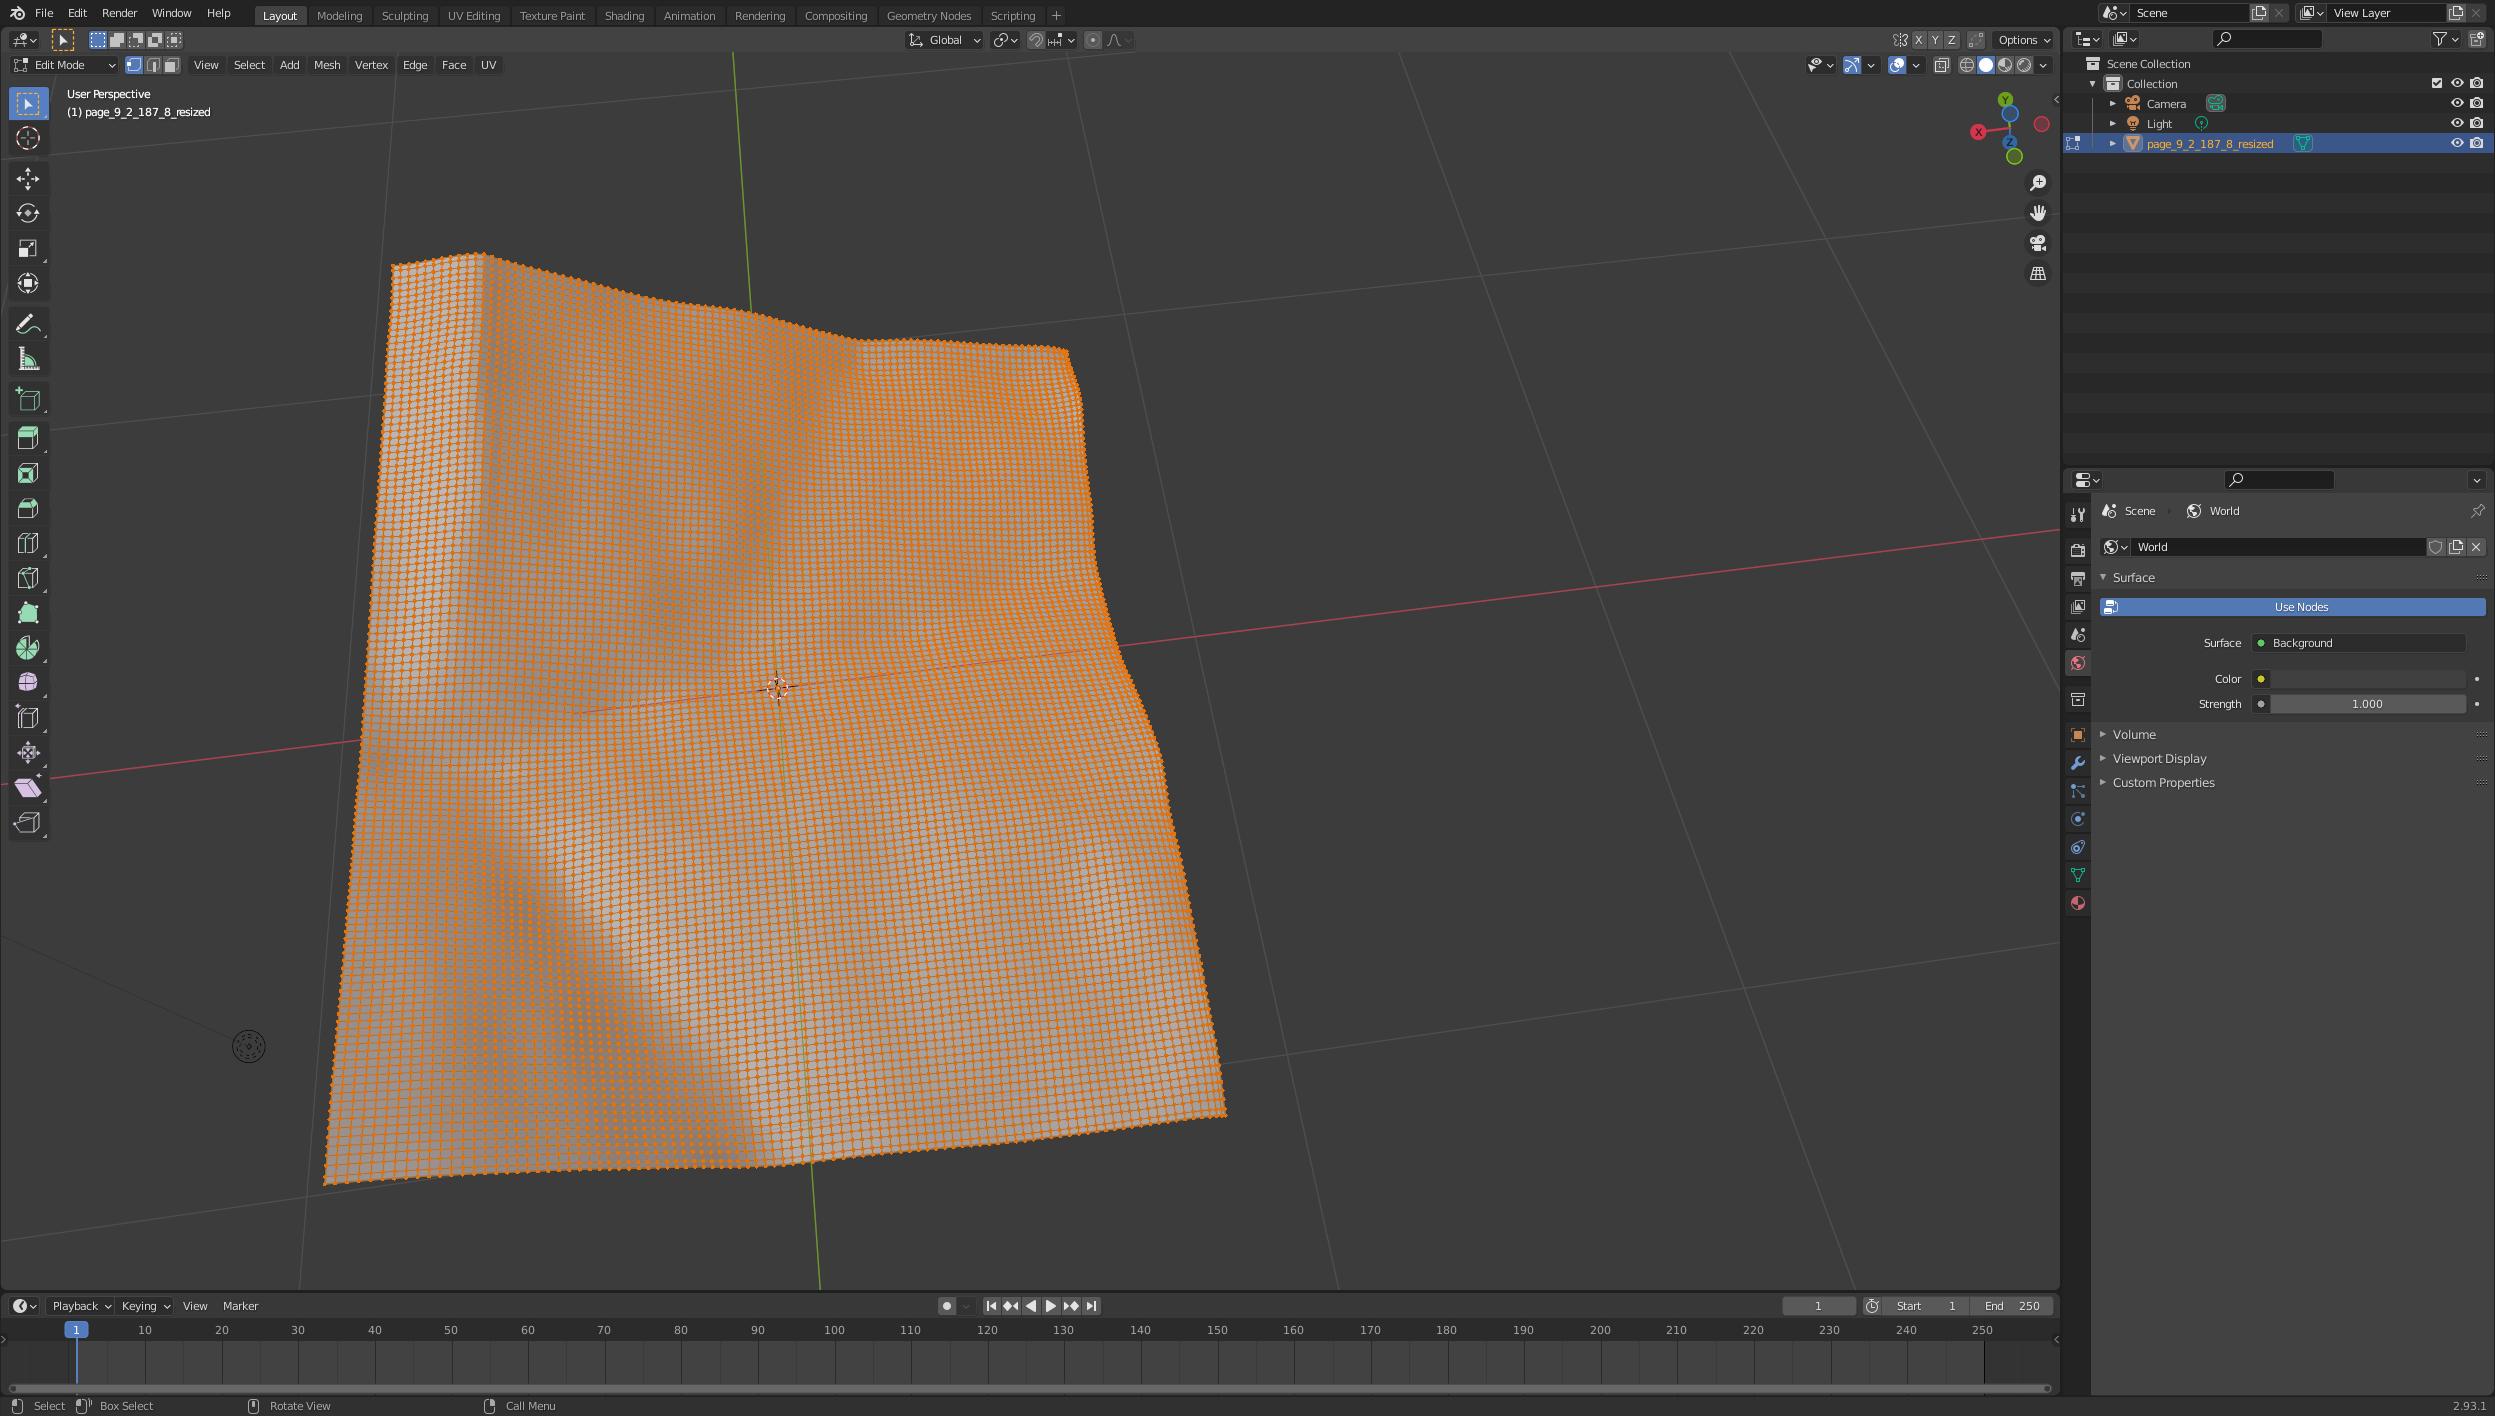Open the Options dropdown in header
The width and height of the screenshot is (2495, 1416).
[x=2024, y=40]
